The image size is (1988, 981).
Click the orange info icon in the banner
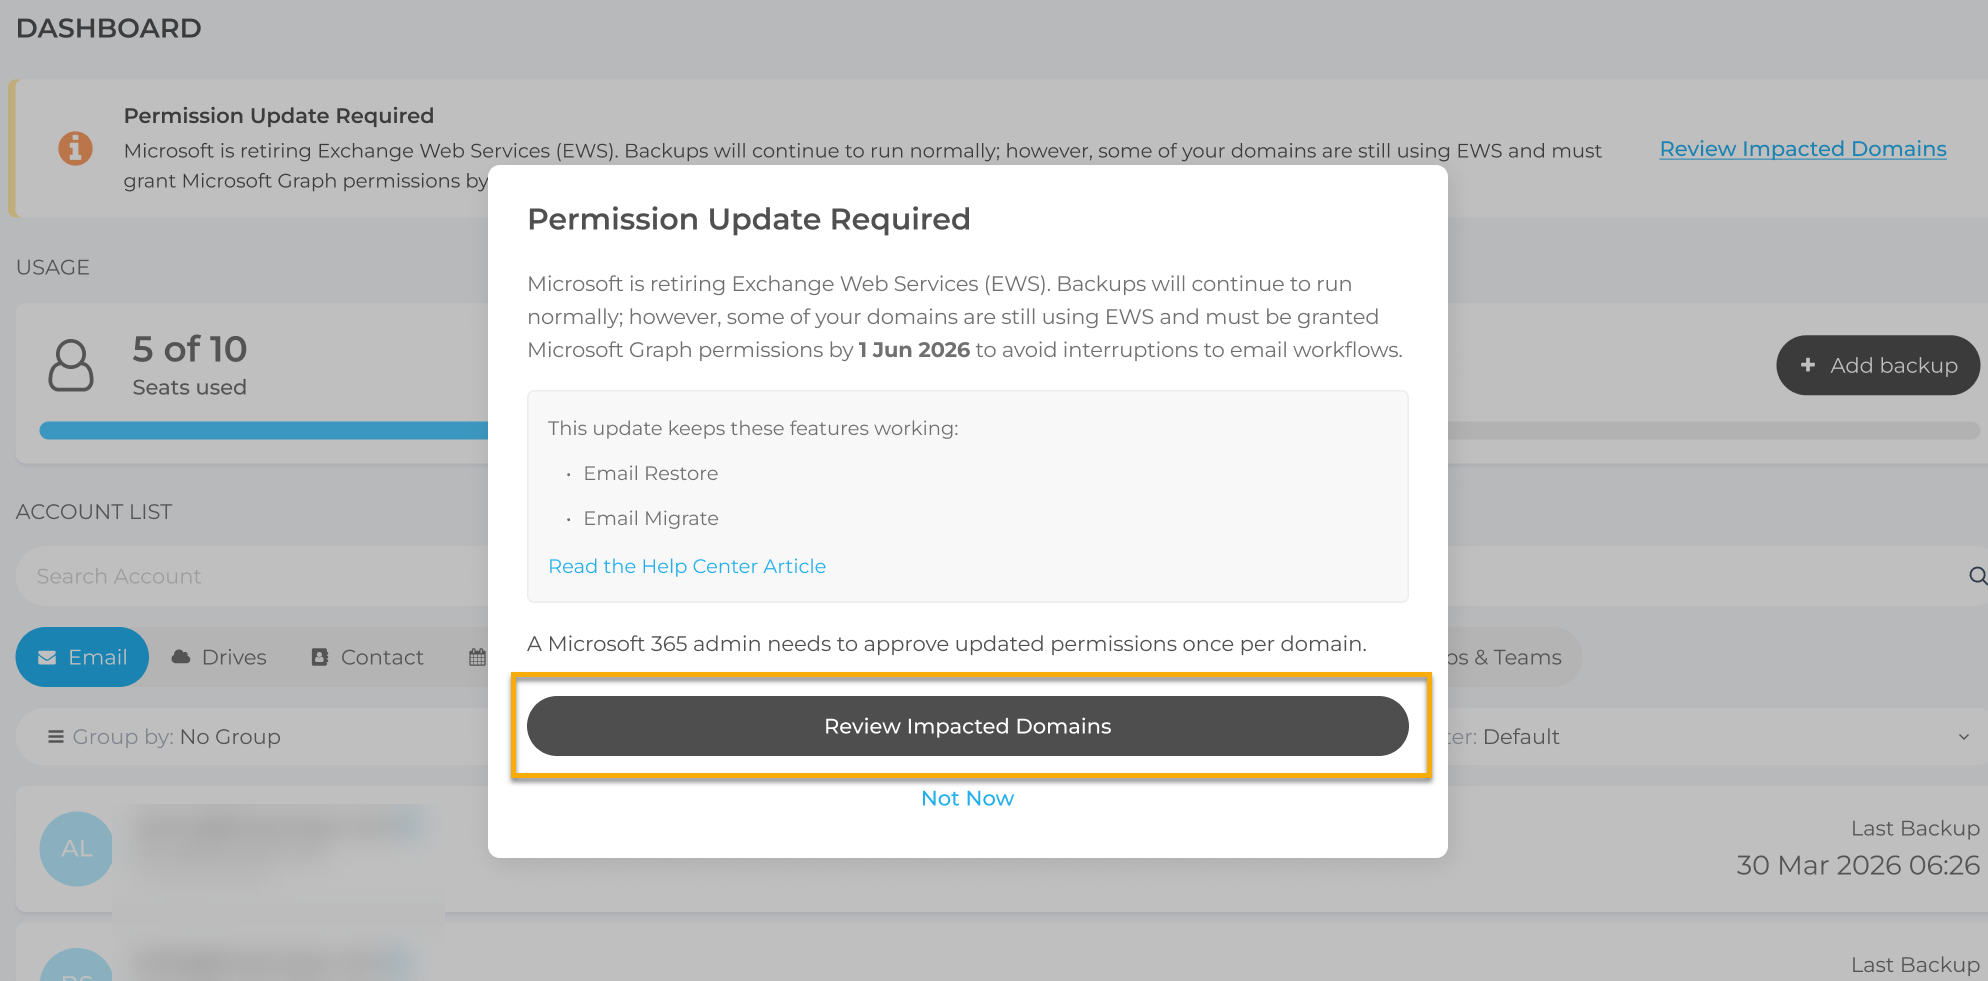pos(75,148)
